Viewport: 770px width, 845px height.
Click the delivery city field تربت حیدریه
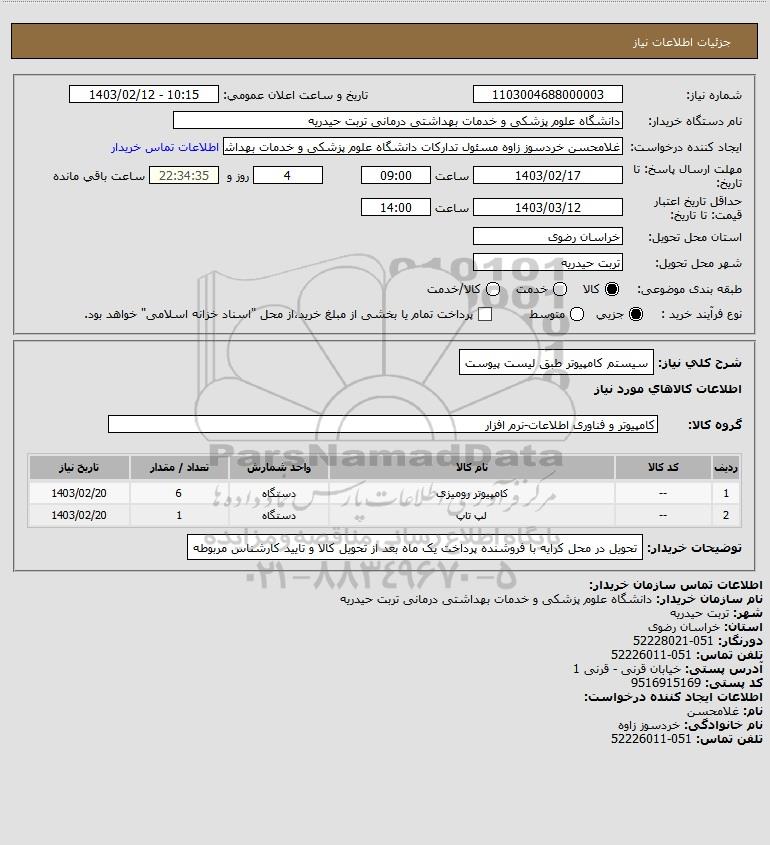(547, 262)
